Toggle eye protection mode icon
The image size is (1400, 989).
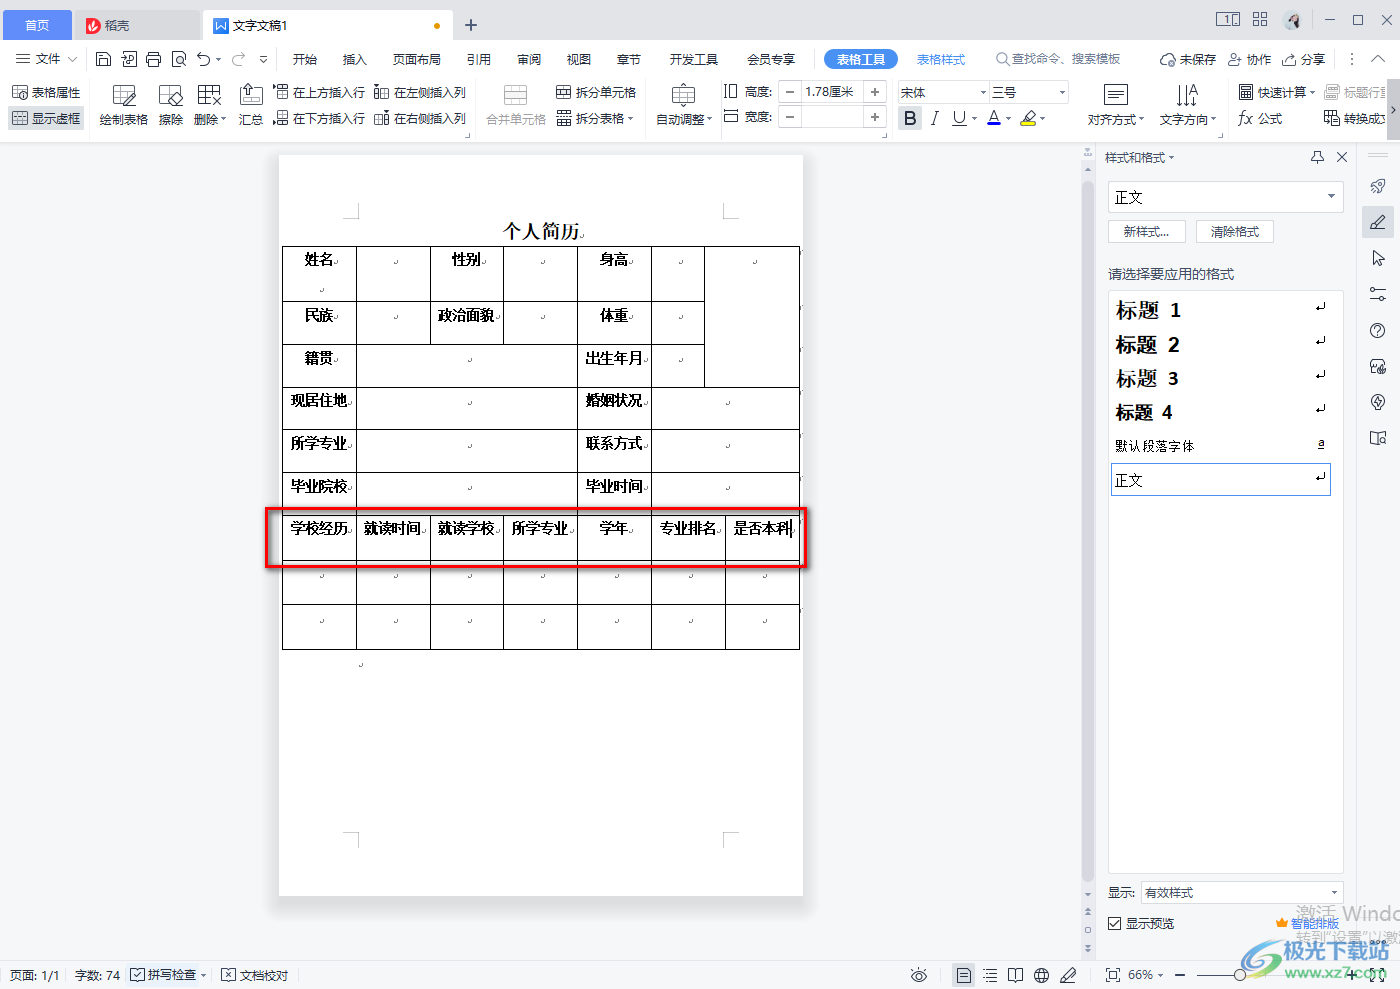[x=919, y=975]
